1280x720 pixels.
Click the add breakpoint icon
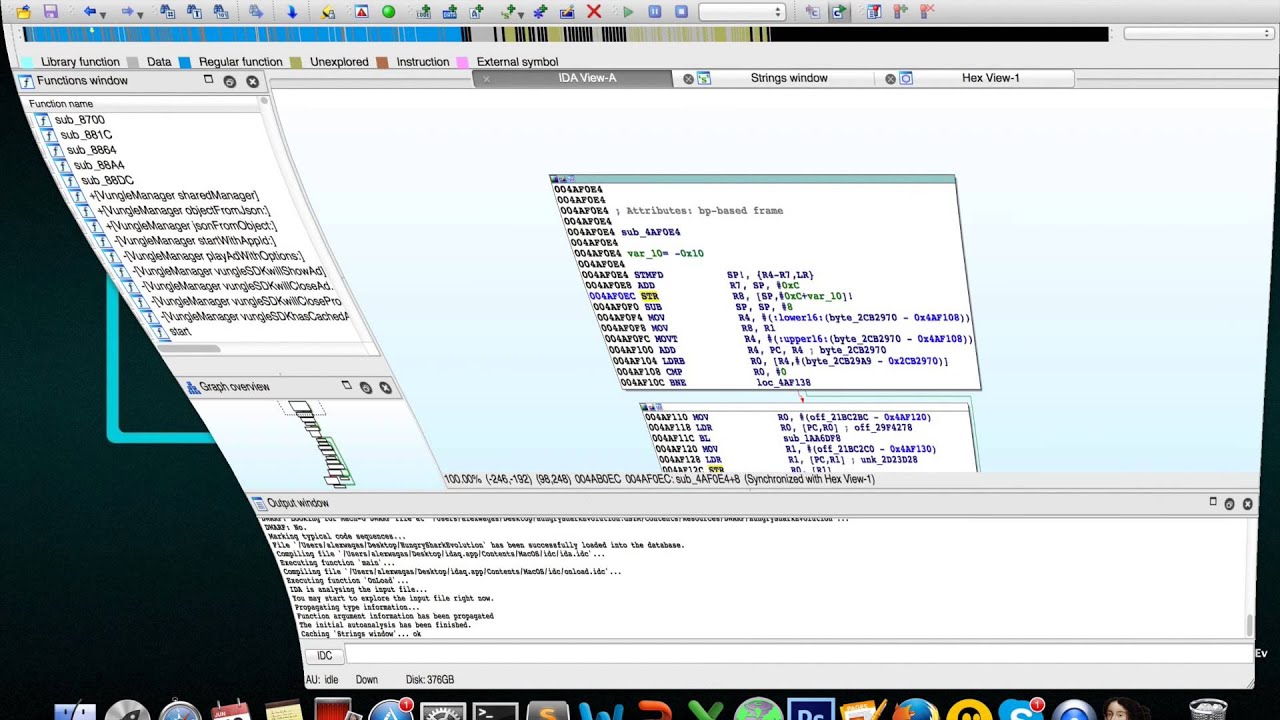tap(900, 12)
